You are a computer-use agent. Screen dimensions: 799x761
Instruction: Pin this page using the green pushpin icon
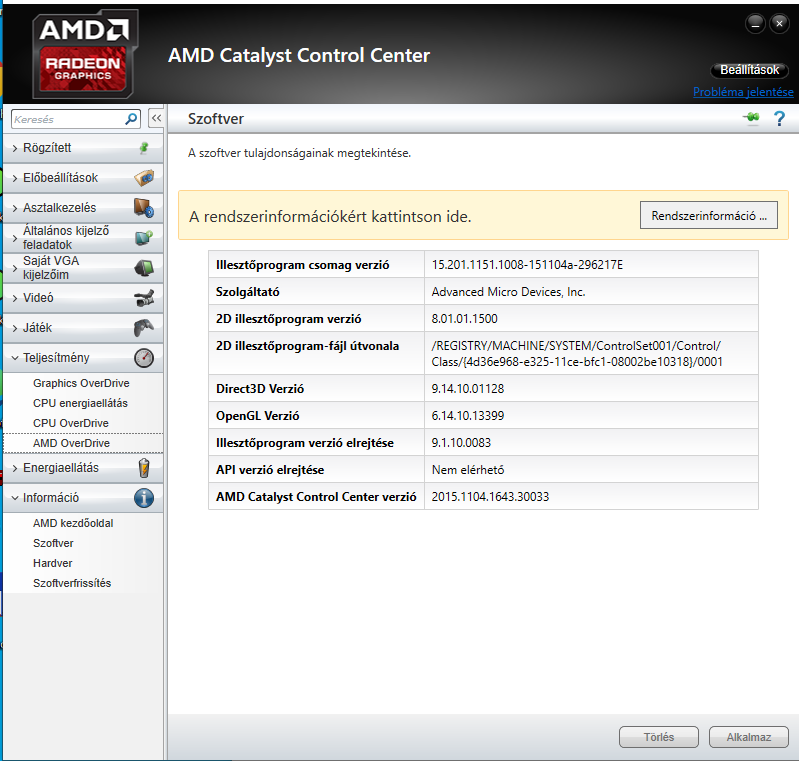[751, 118]
